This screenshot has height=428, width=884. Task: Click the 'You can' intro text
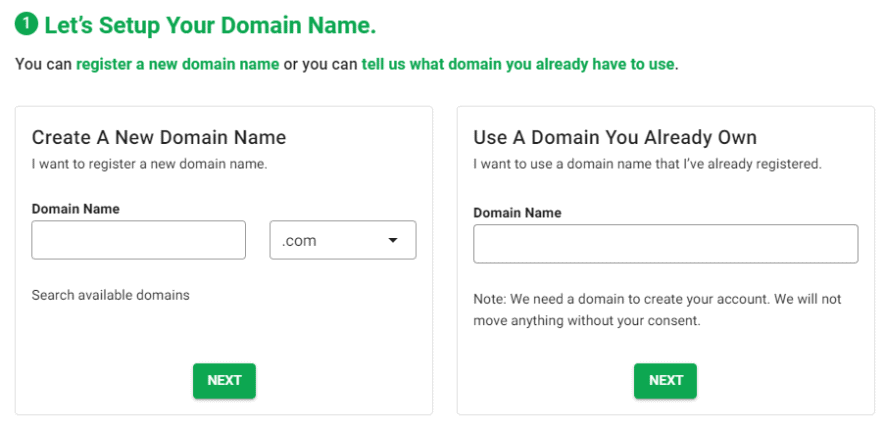point(43,65)
